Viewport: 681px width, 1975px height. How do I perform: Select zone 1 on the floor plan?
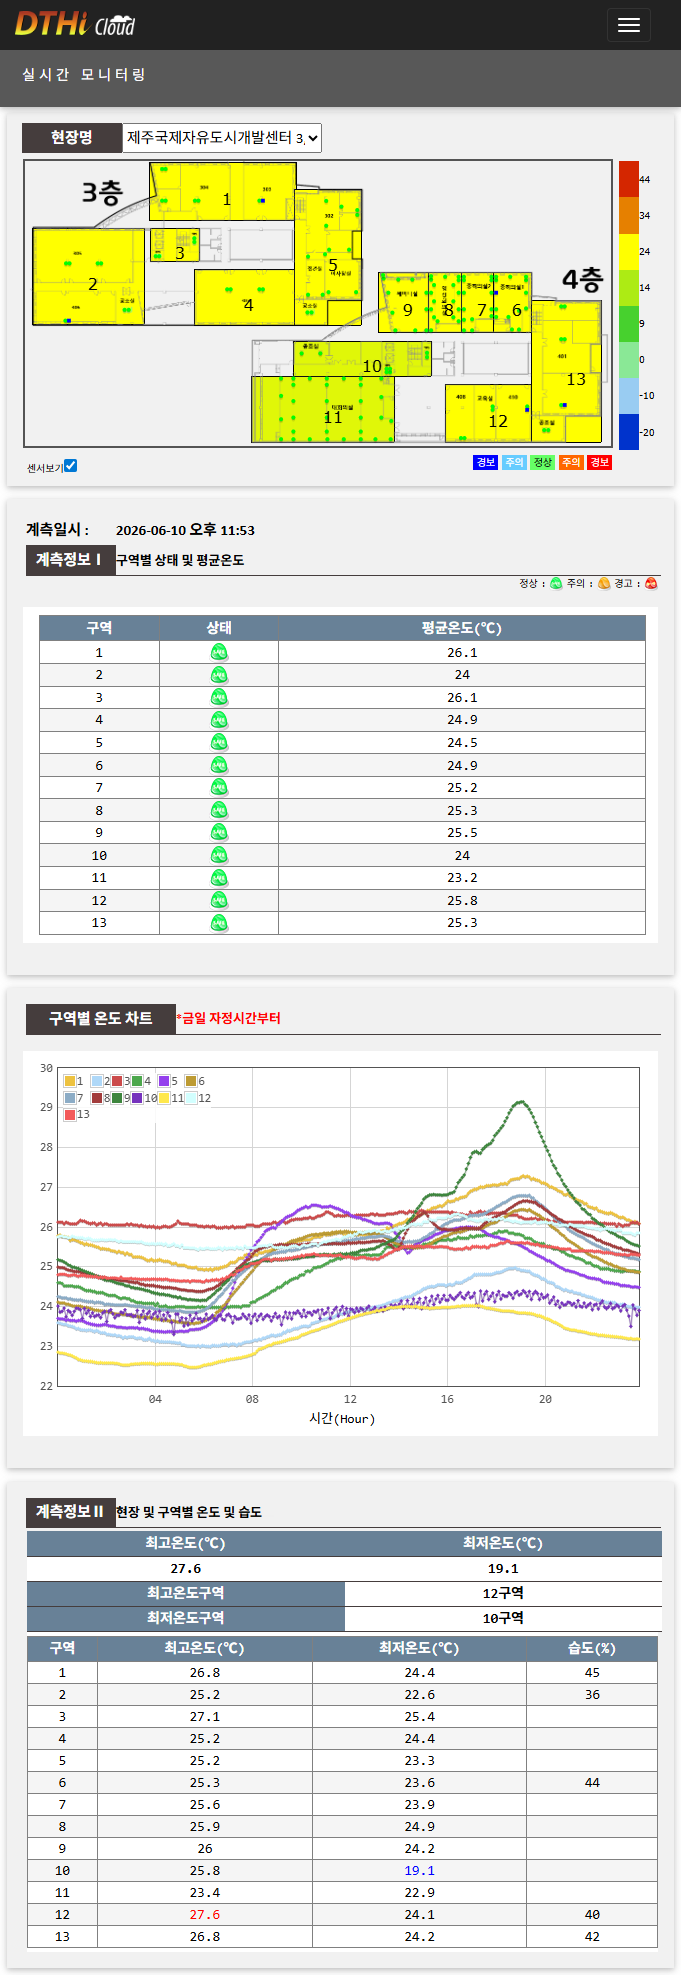click(x=224, y=191)
